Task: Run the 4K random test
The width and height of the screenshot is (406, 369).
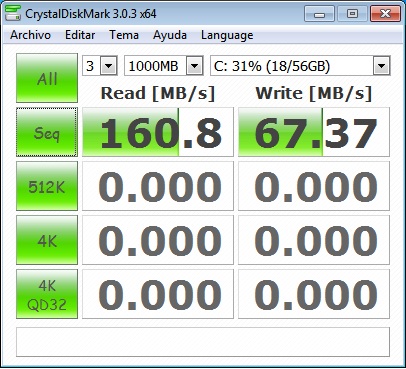Action: point(47,240)
